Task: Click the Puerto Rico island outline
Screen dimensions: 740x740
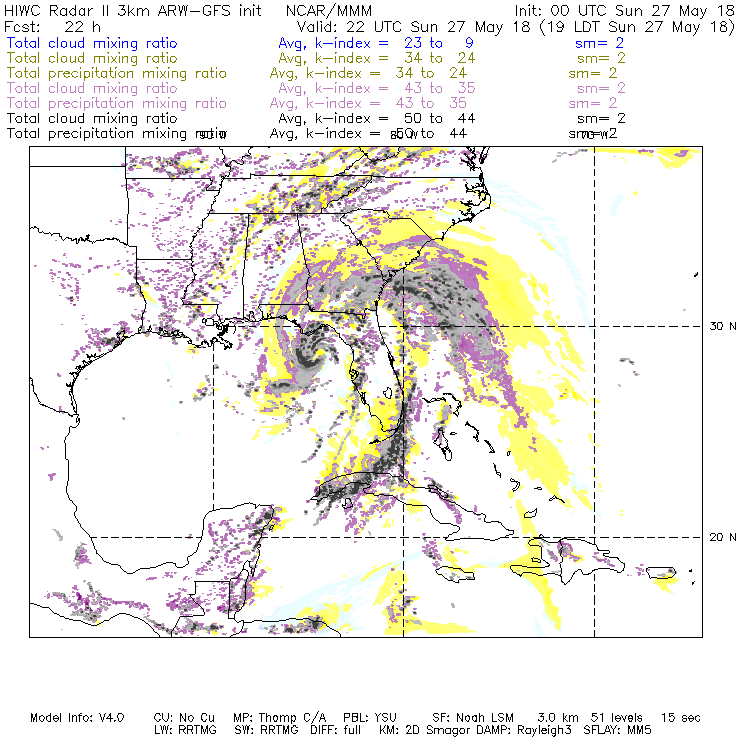Action: (660, 573)
